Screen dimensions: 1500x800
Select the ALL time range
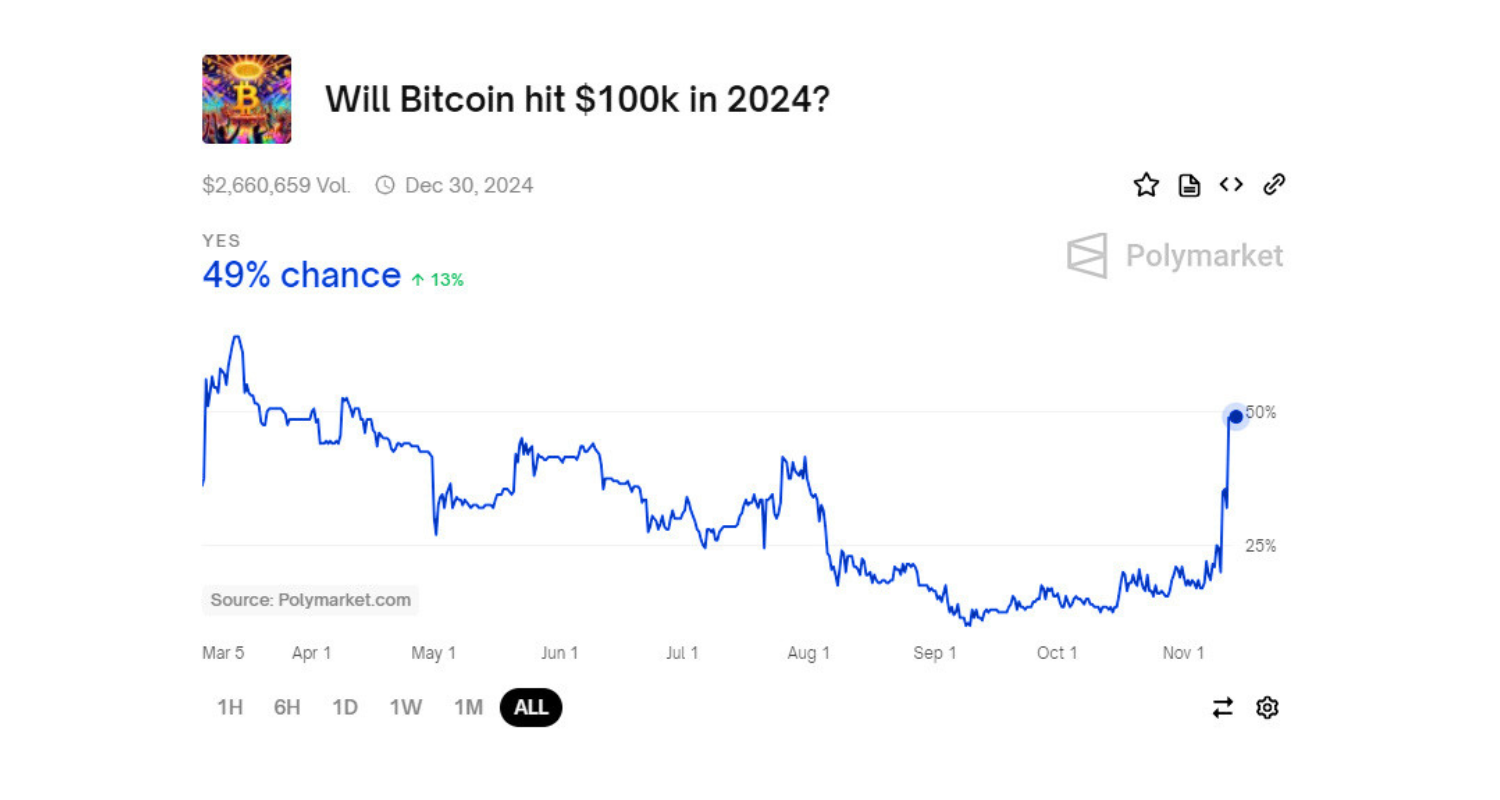coord(531,708)
